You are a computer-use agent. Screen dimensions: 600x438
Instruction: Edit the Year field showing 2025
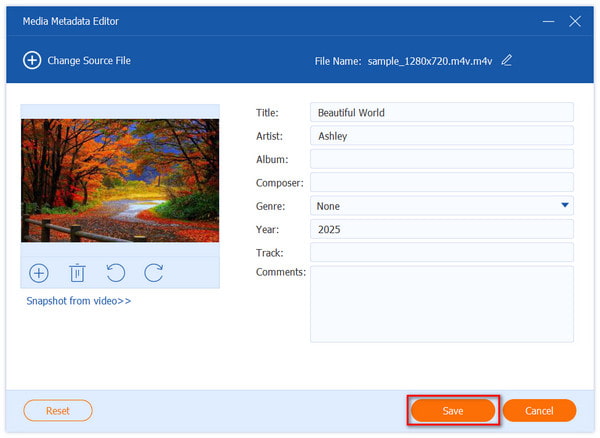[441, 229]
